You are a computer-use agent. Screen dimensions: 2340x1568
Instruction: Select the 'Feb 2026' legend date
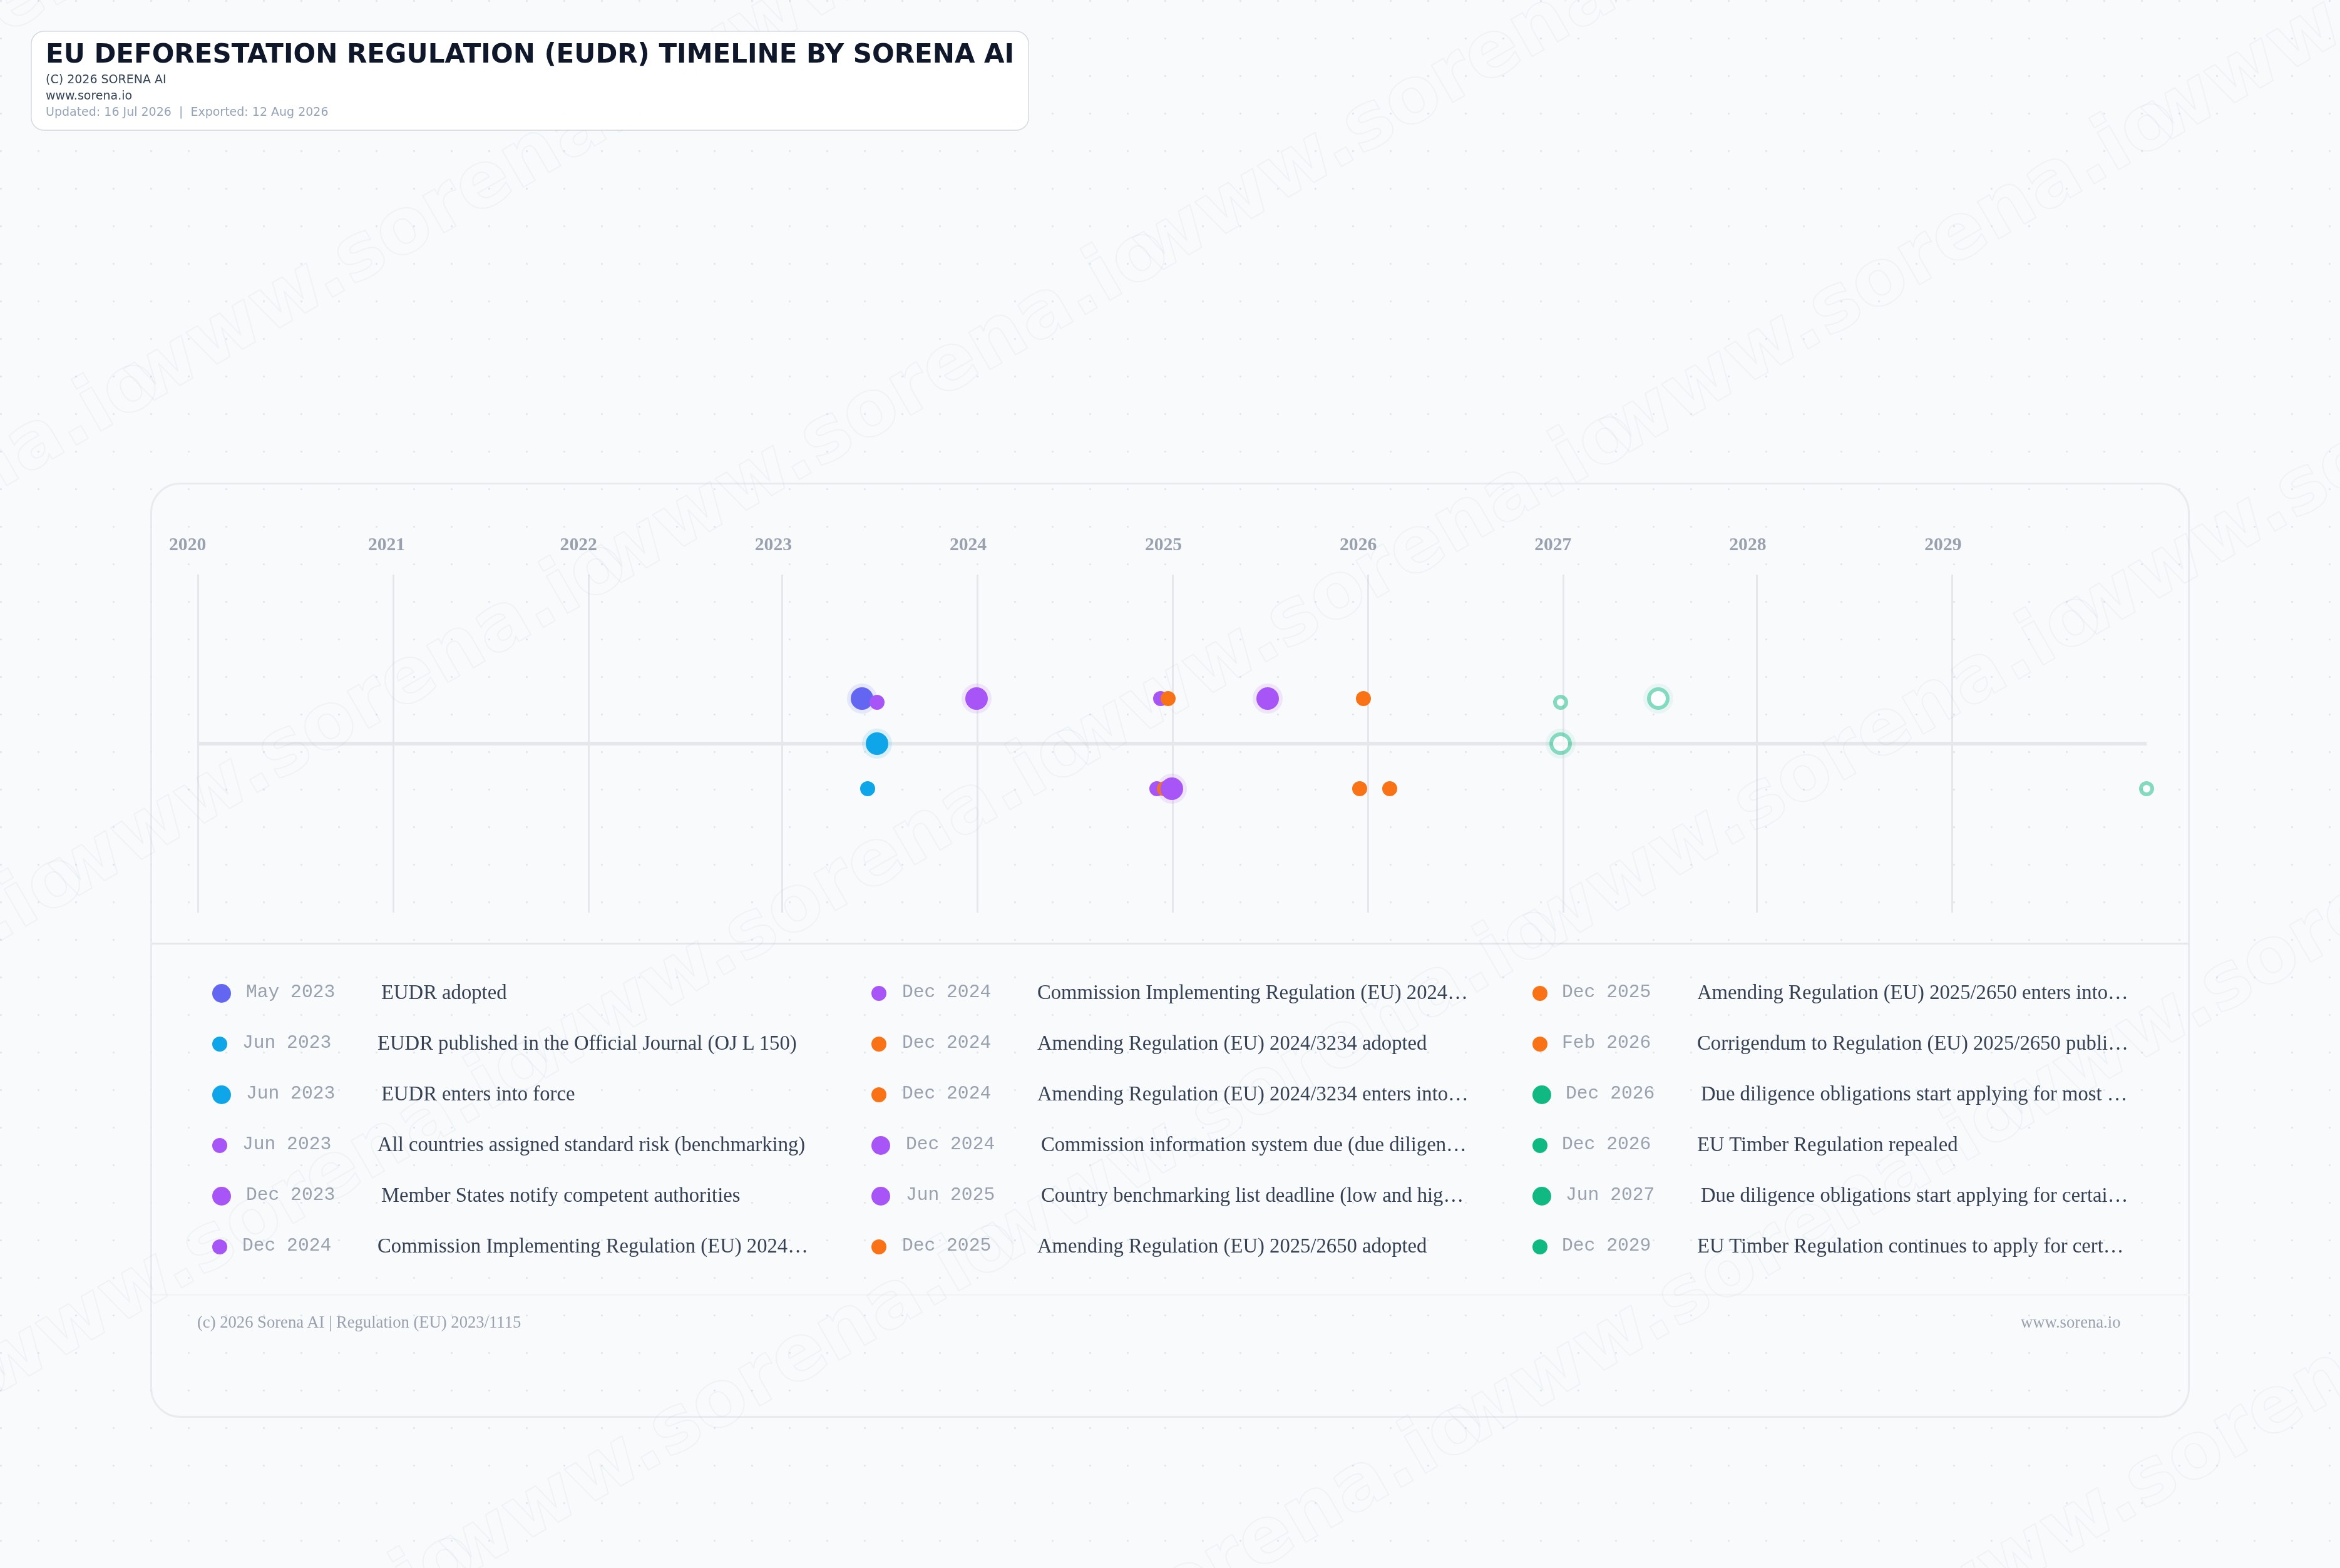point(1606,1042)
